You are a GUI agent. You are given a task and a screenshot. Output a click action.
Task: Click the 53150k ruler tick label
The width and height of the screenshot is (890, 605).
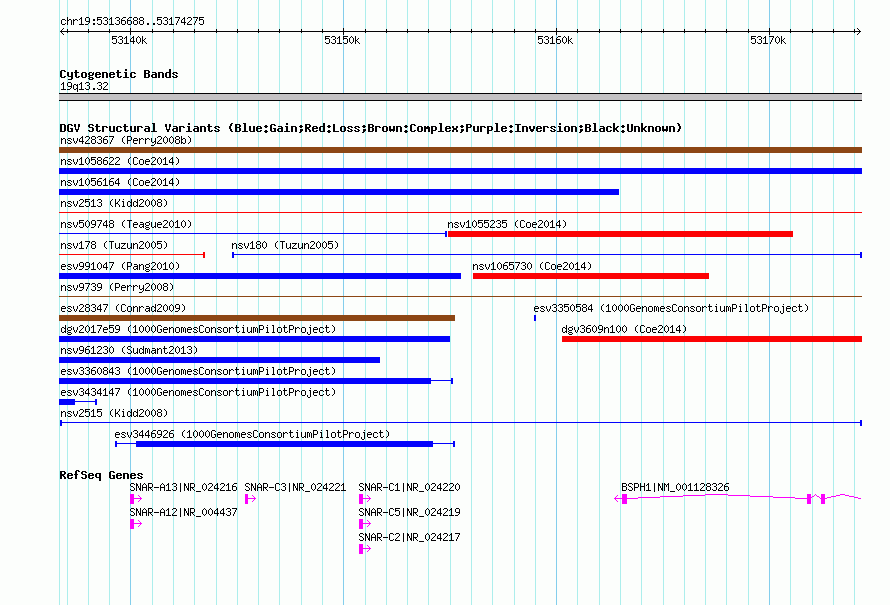[342, 40]
